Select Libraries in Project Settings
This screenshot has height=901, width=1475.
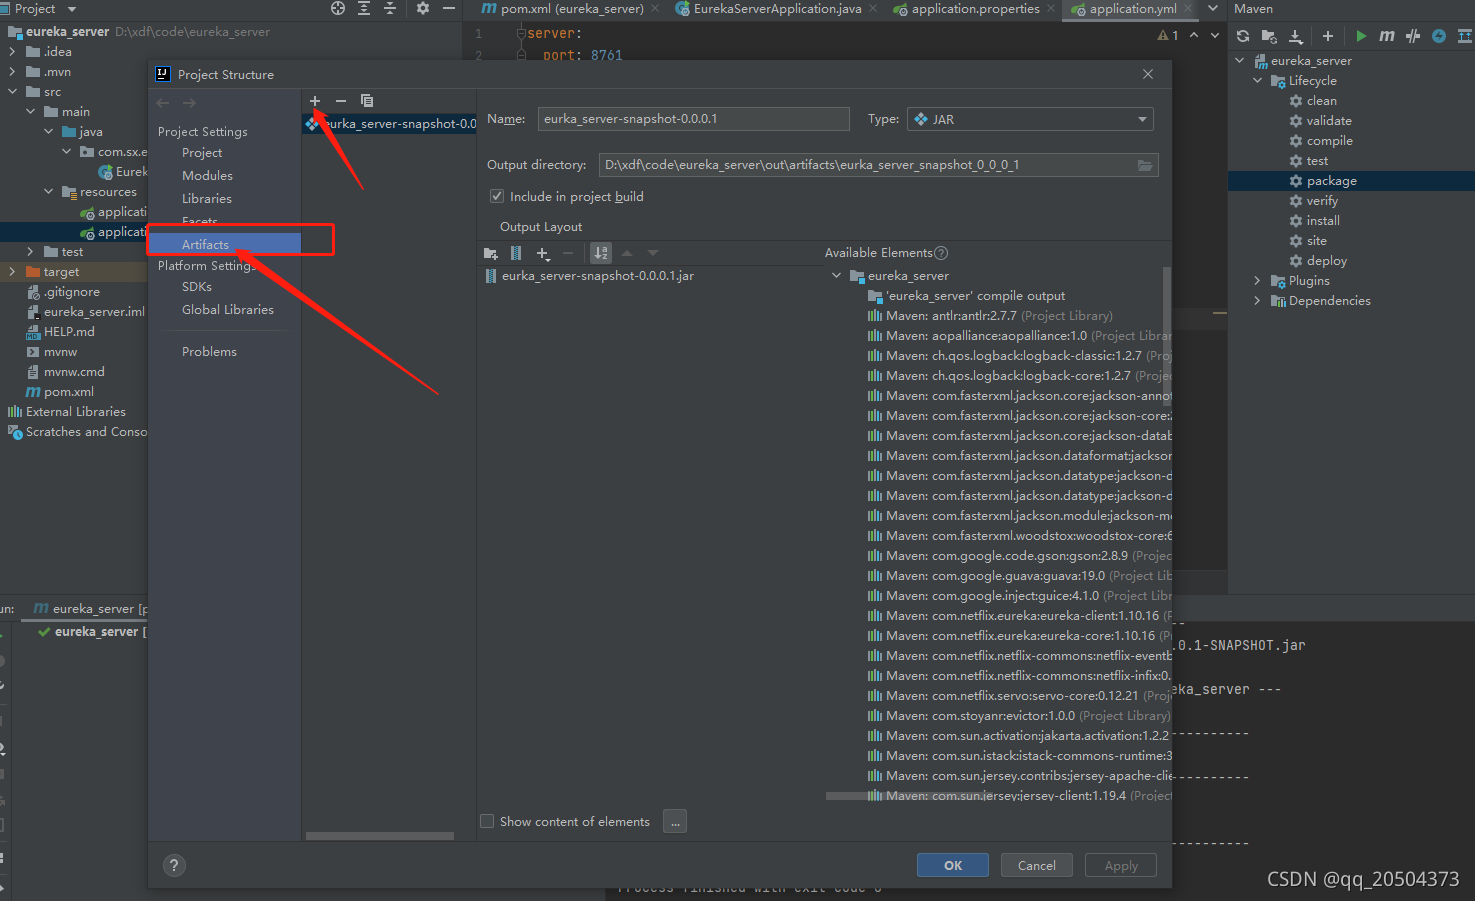[x=207, y=198]
